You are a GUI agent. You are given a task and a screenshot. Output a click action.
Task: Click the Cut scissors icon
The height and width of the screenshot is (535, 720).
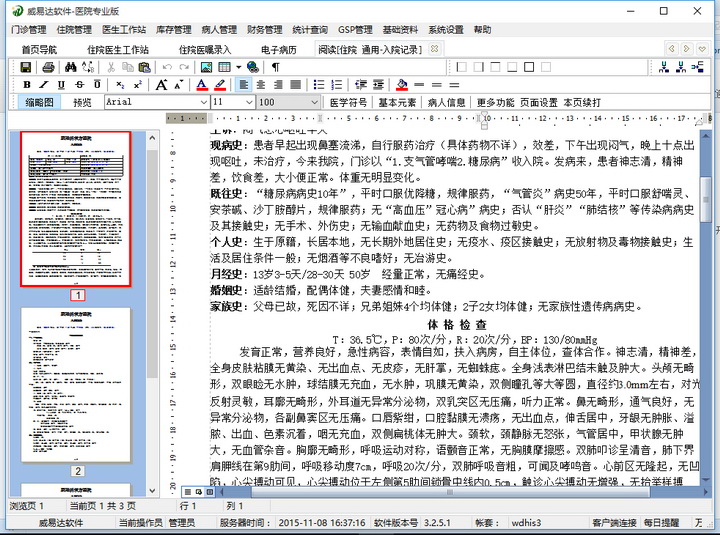point(111,68)
